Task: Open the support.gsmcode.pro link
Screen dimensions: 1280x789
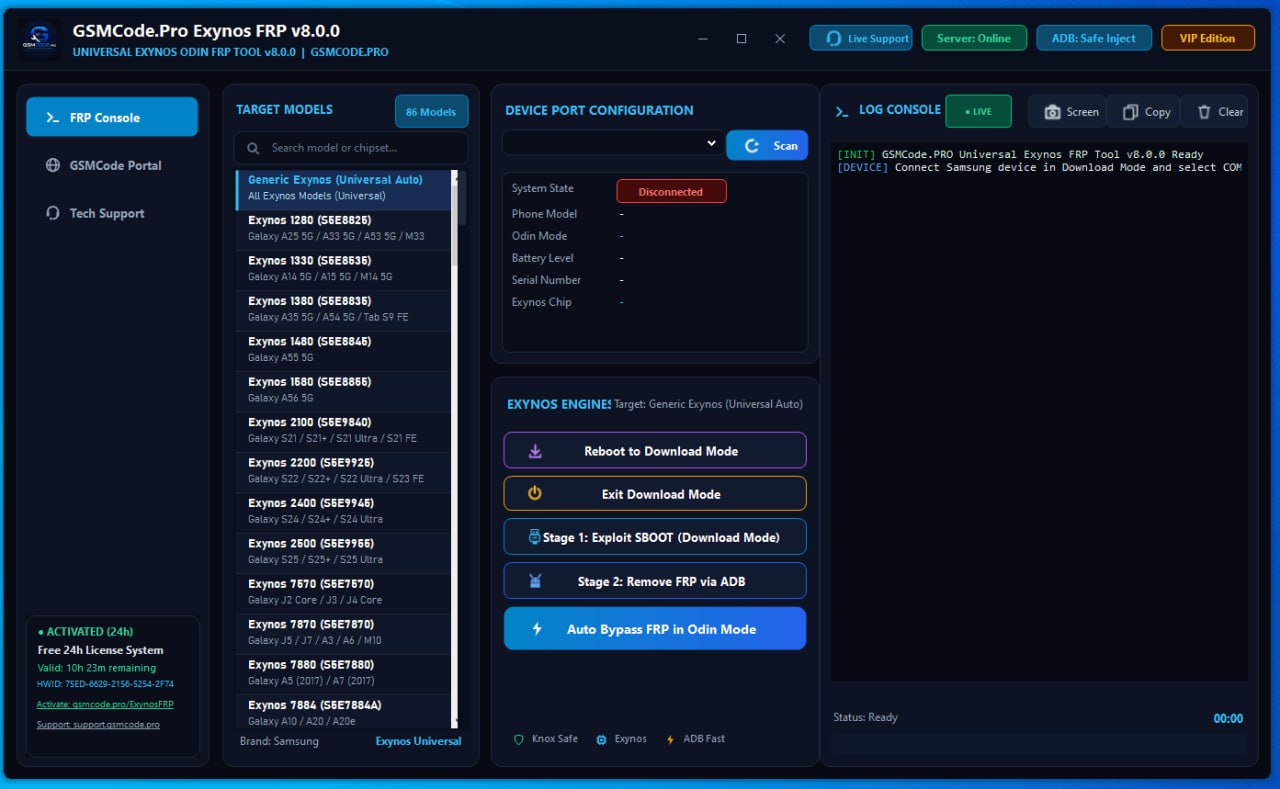Action: pos(98,724)
